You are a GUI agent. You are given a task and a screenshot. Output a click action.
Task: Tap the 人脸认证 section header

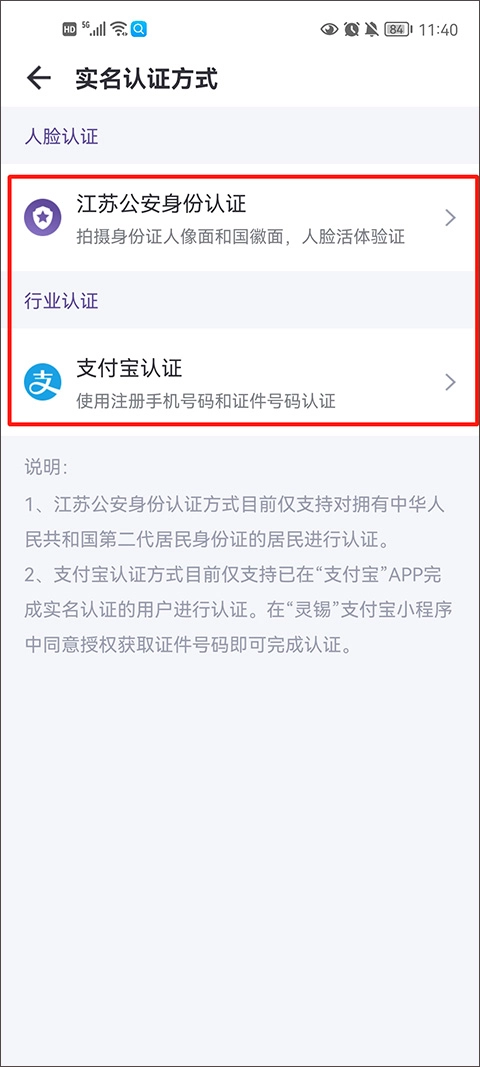pyautogui.click(x=61, y=136)
